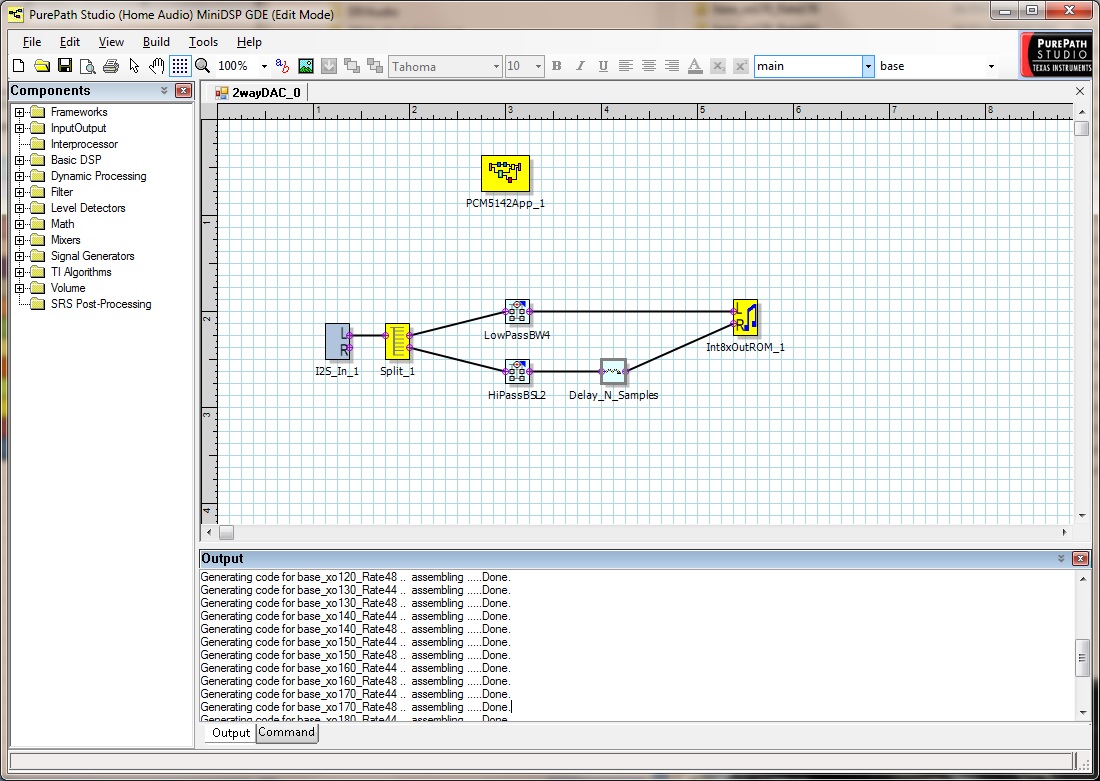Open the base dropdown
Image resolution: width=1100 pixels, height=781 pixels.
991,66
